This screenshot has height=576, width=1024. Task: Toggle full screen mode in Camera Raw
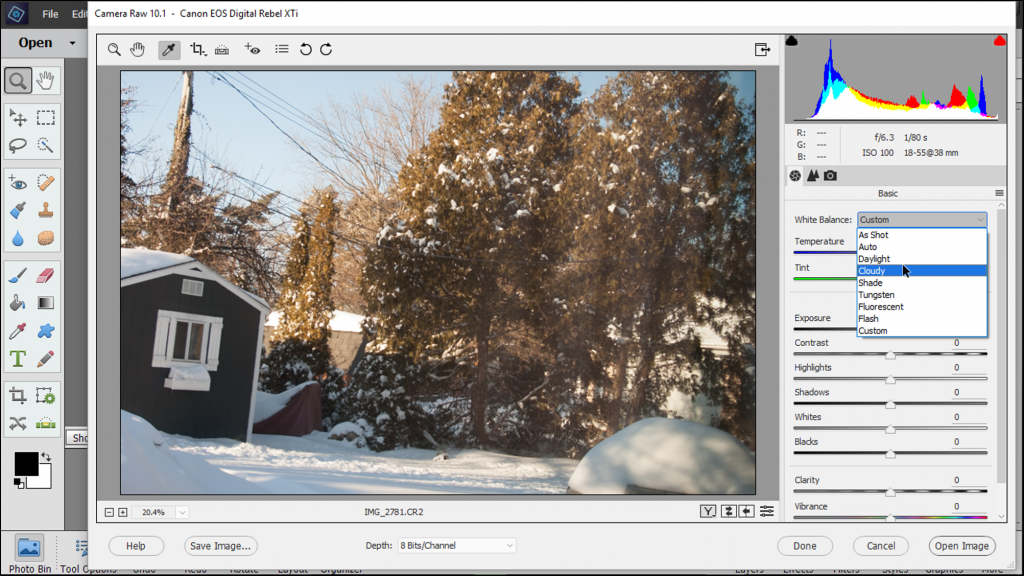(762, 50)
